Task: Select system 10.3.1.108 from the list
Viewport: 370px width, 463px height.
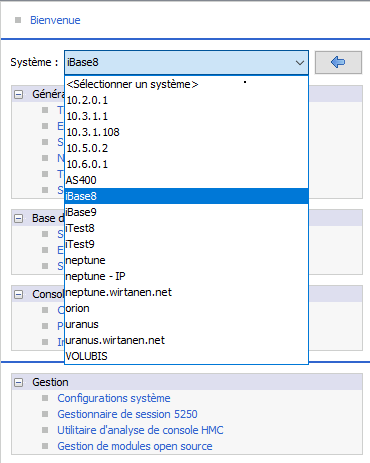Action: click(x=186, y=132)
